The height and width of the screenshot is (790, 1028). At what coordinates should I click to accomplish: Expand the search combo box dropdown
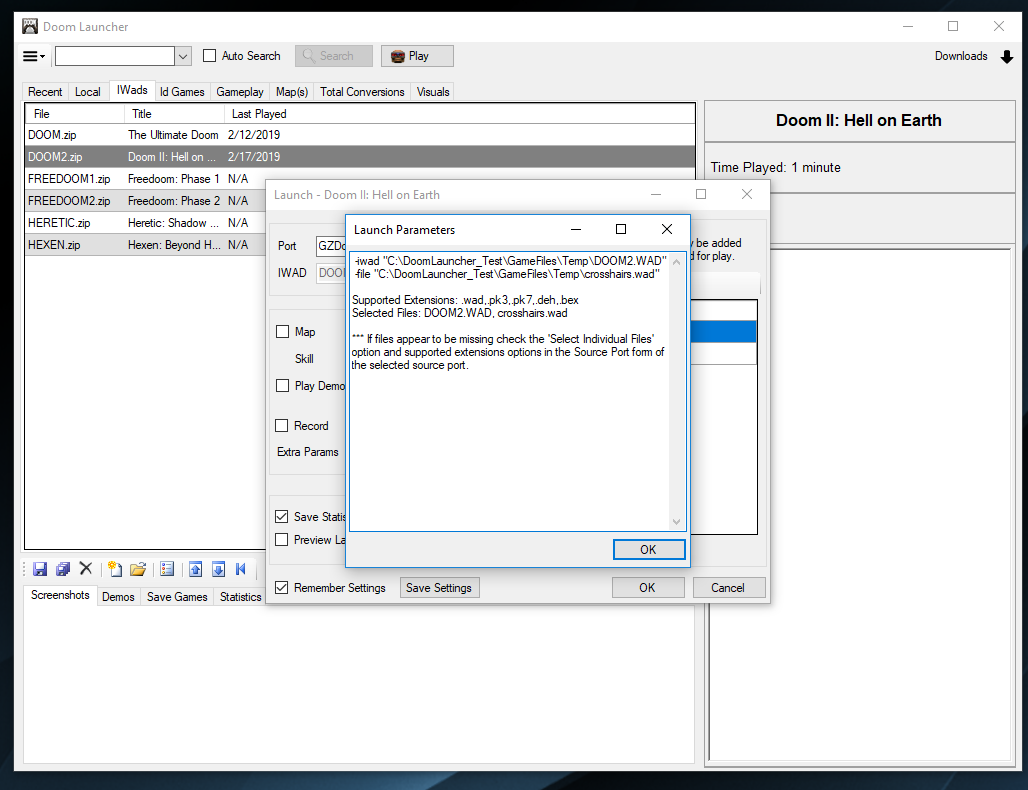click(x=183, y=56)
